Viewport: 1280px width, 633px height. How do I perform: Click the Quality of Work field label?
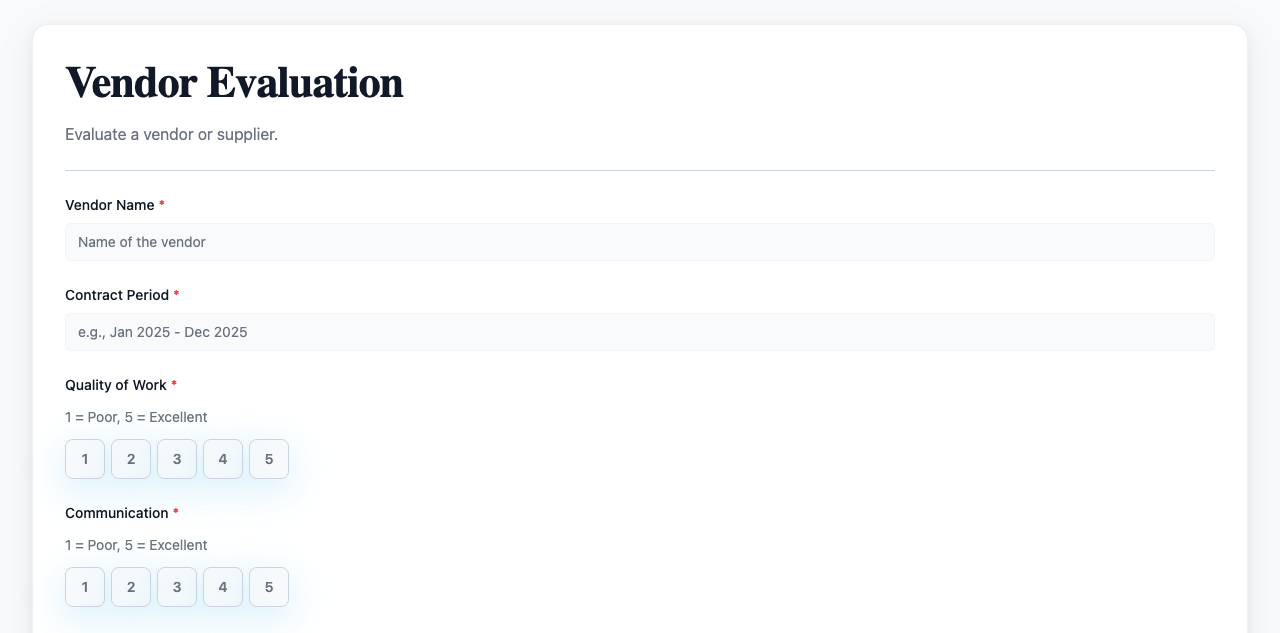(x=115, y=385)
